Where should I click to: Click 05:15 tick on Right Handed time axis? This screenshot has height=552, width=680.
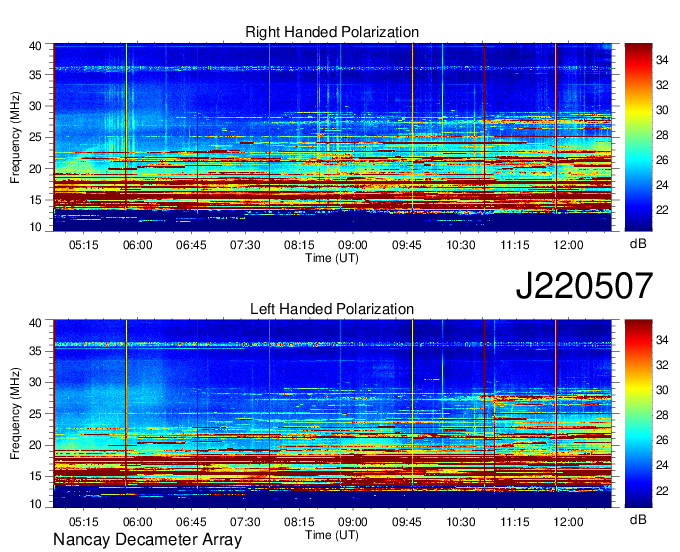pos(84,245)
